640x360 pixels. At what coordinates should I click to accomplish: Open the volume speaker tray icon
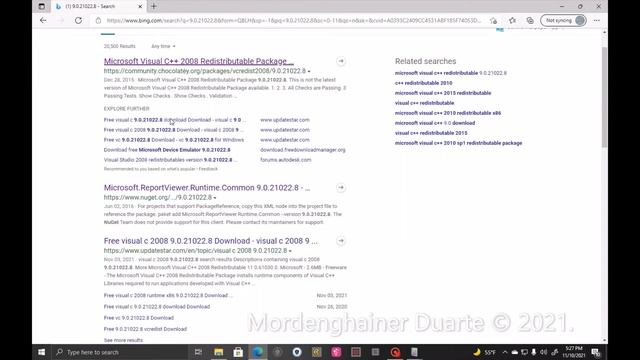pyautogui.click(x=543, y=352)
